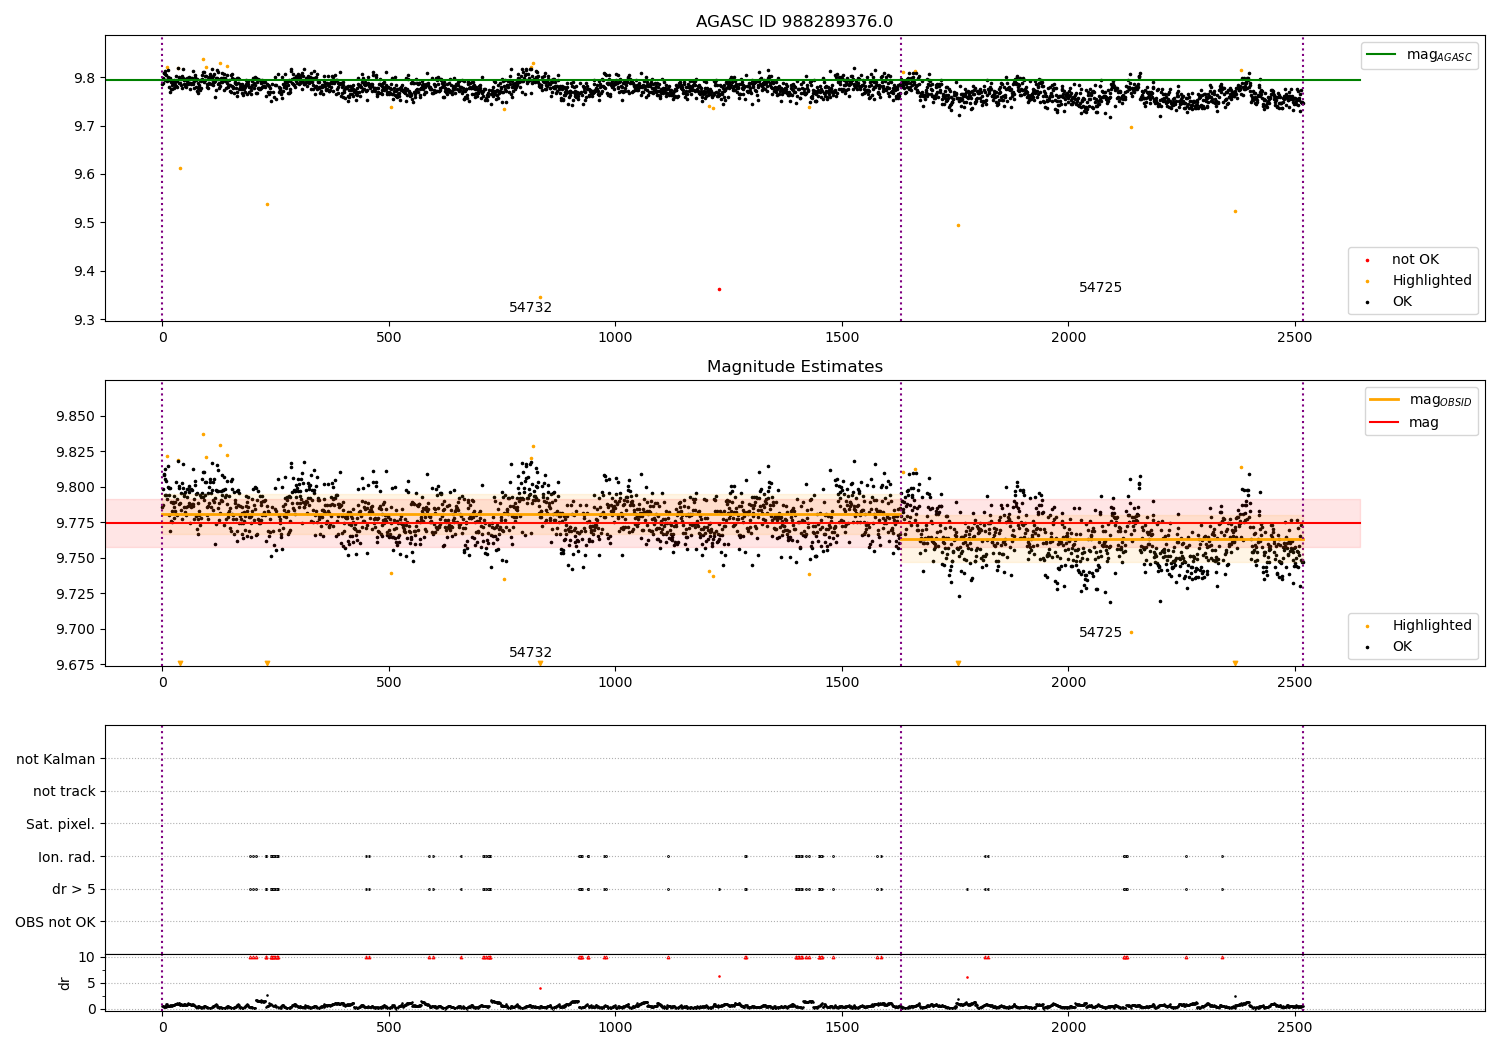Viewport: 1500px width, 1050px height.
Task: Click the title 'AGASC ID 988289376.0'
Action: [794, 22]
